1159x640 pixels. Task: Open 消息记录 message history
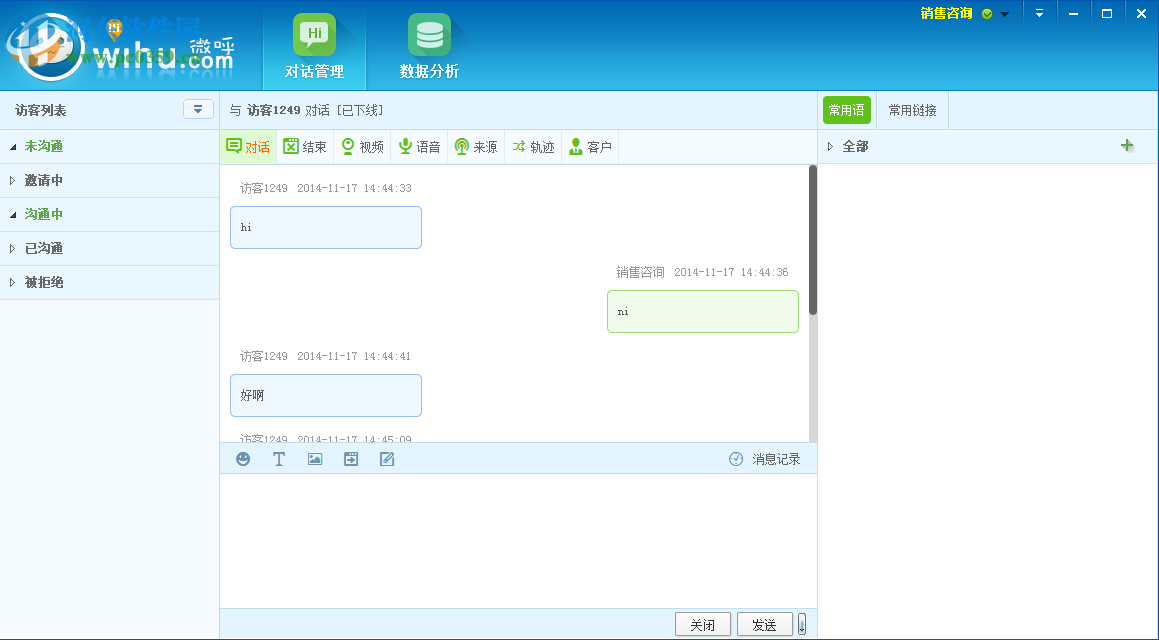pos(764,459)
